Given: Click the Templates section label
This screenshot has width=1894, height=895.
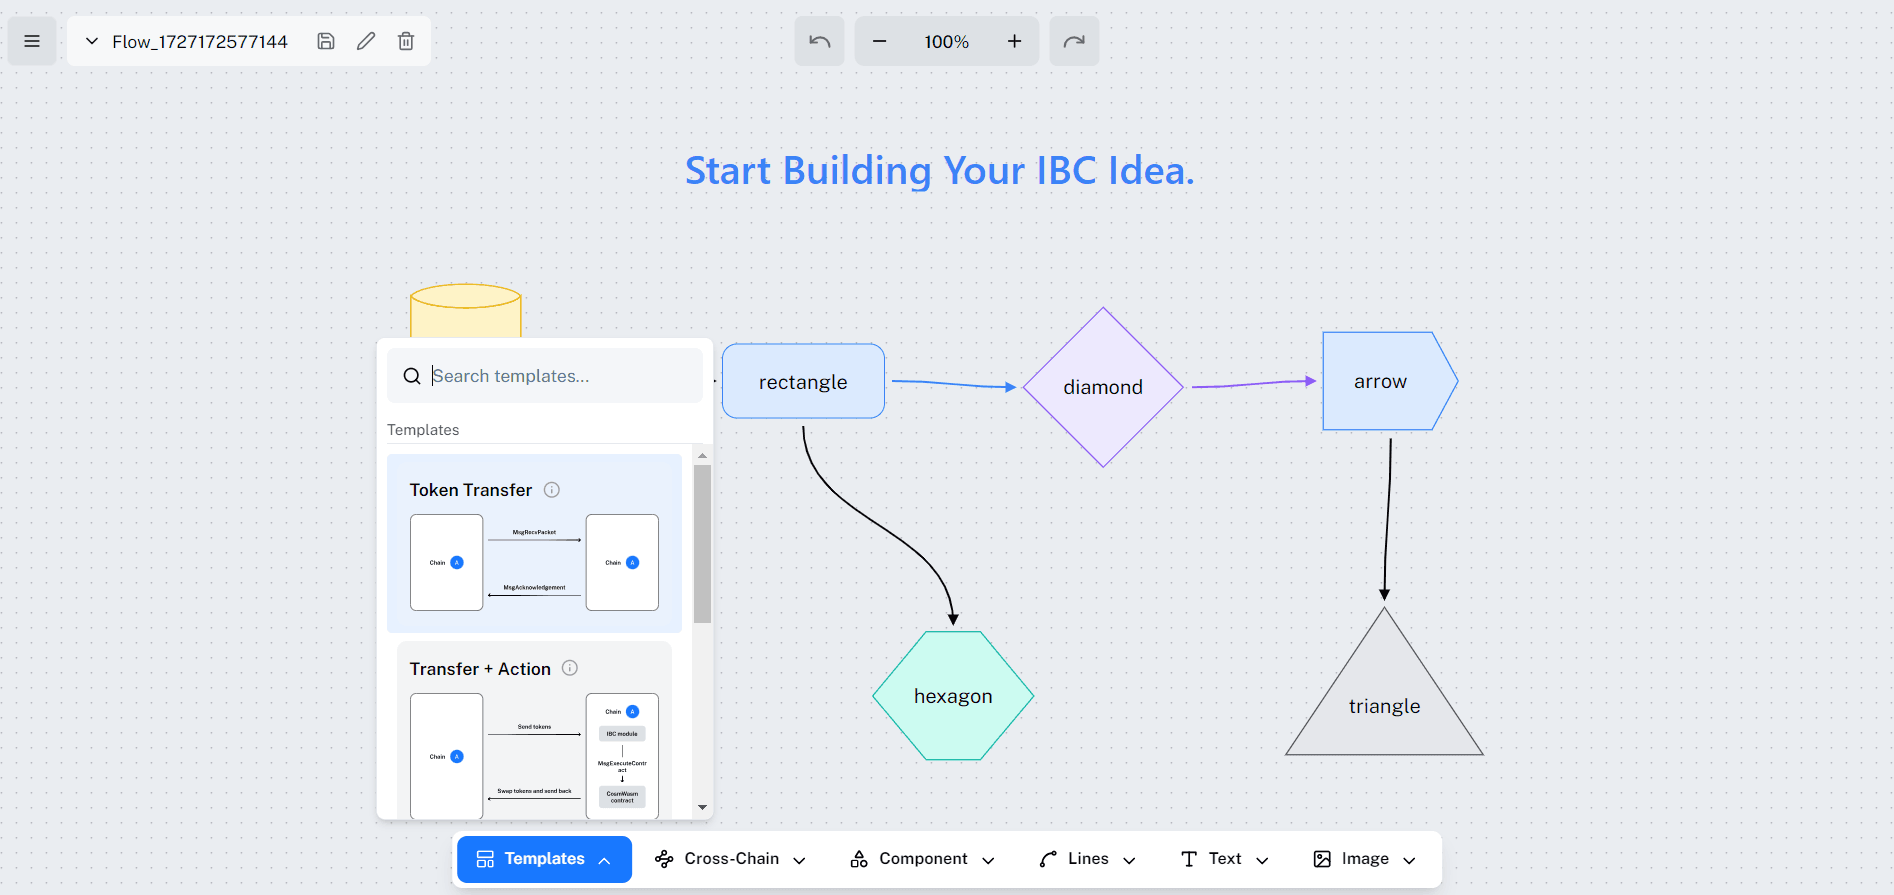Looking at the screenshot, I should click(423, 430).
